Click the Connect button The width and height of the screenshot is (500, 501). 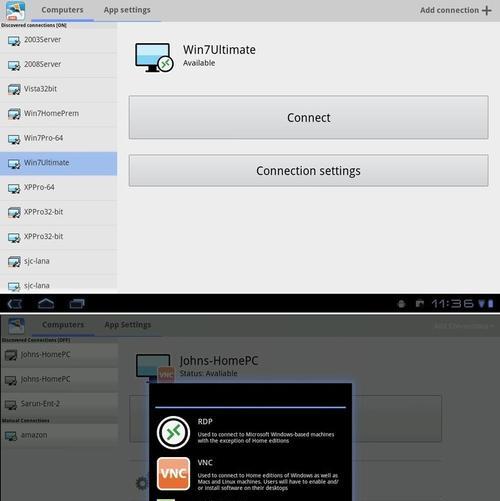308,117
